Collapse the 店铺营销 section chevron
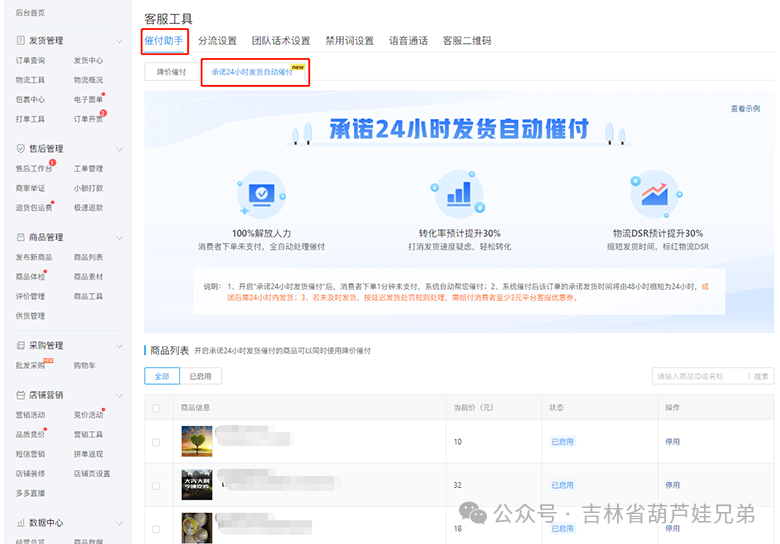This screenshot has width=780, height=544. 119,395
